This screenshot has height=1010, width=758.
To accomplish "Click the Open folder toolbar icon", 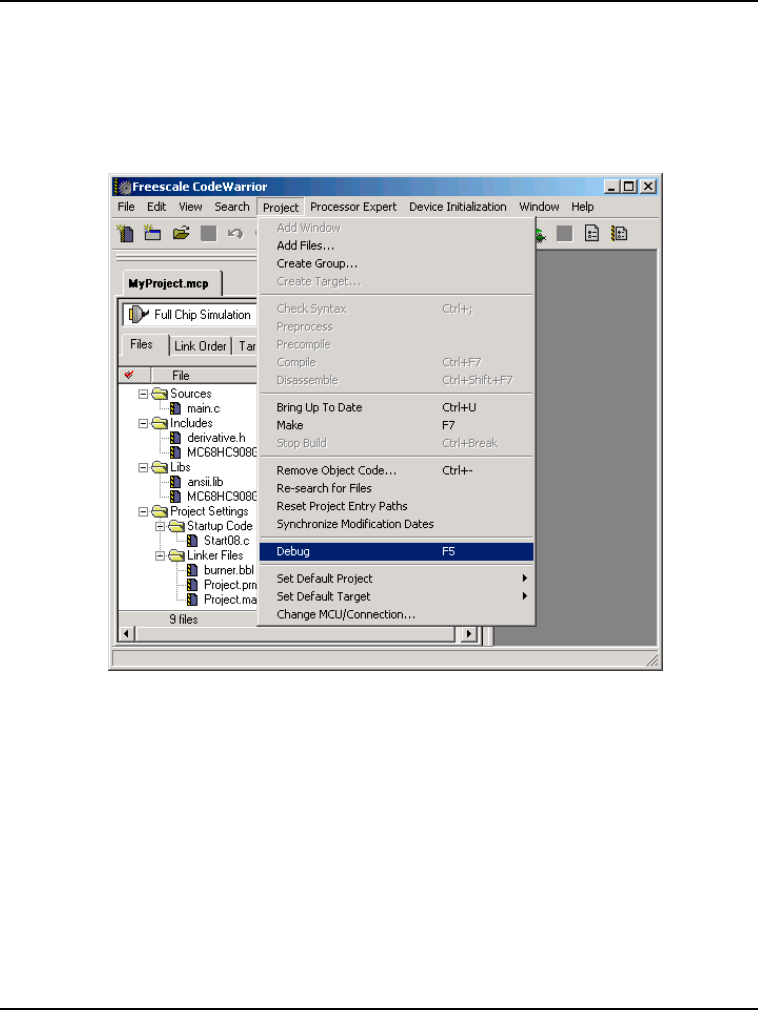I will pyautogui.click(x=181, y=233).
